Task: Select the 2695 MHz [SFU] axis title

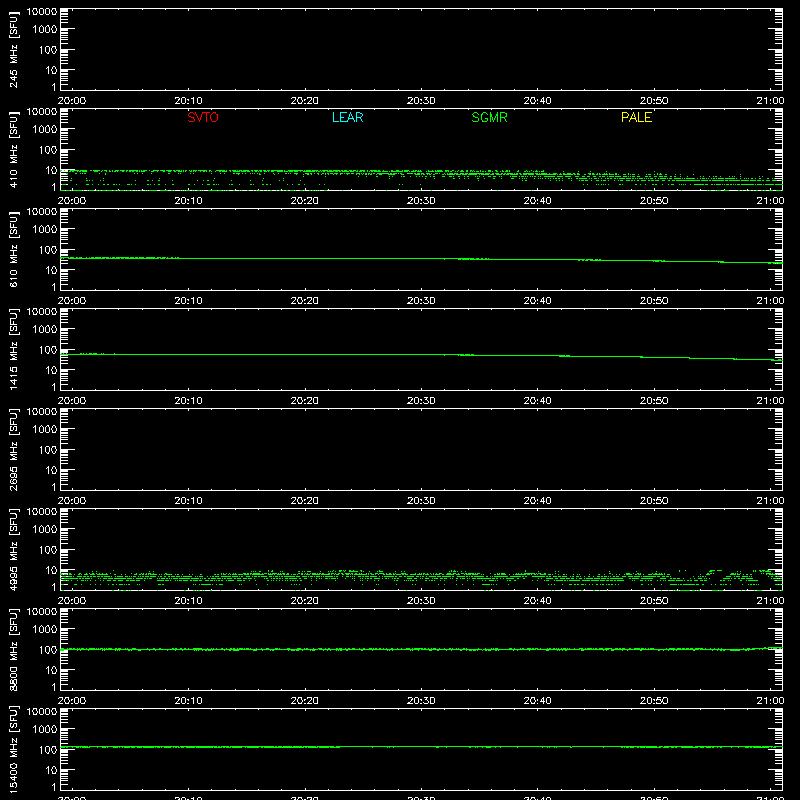Action: click(x=13, y=449)
